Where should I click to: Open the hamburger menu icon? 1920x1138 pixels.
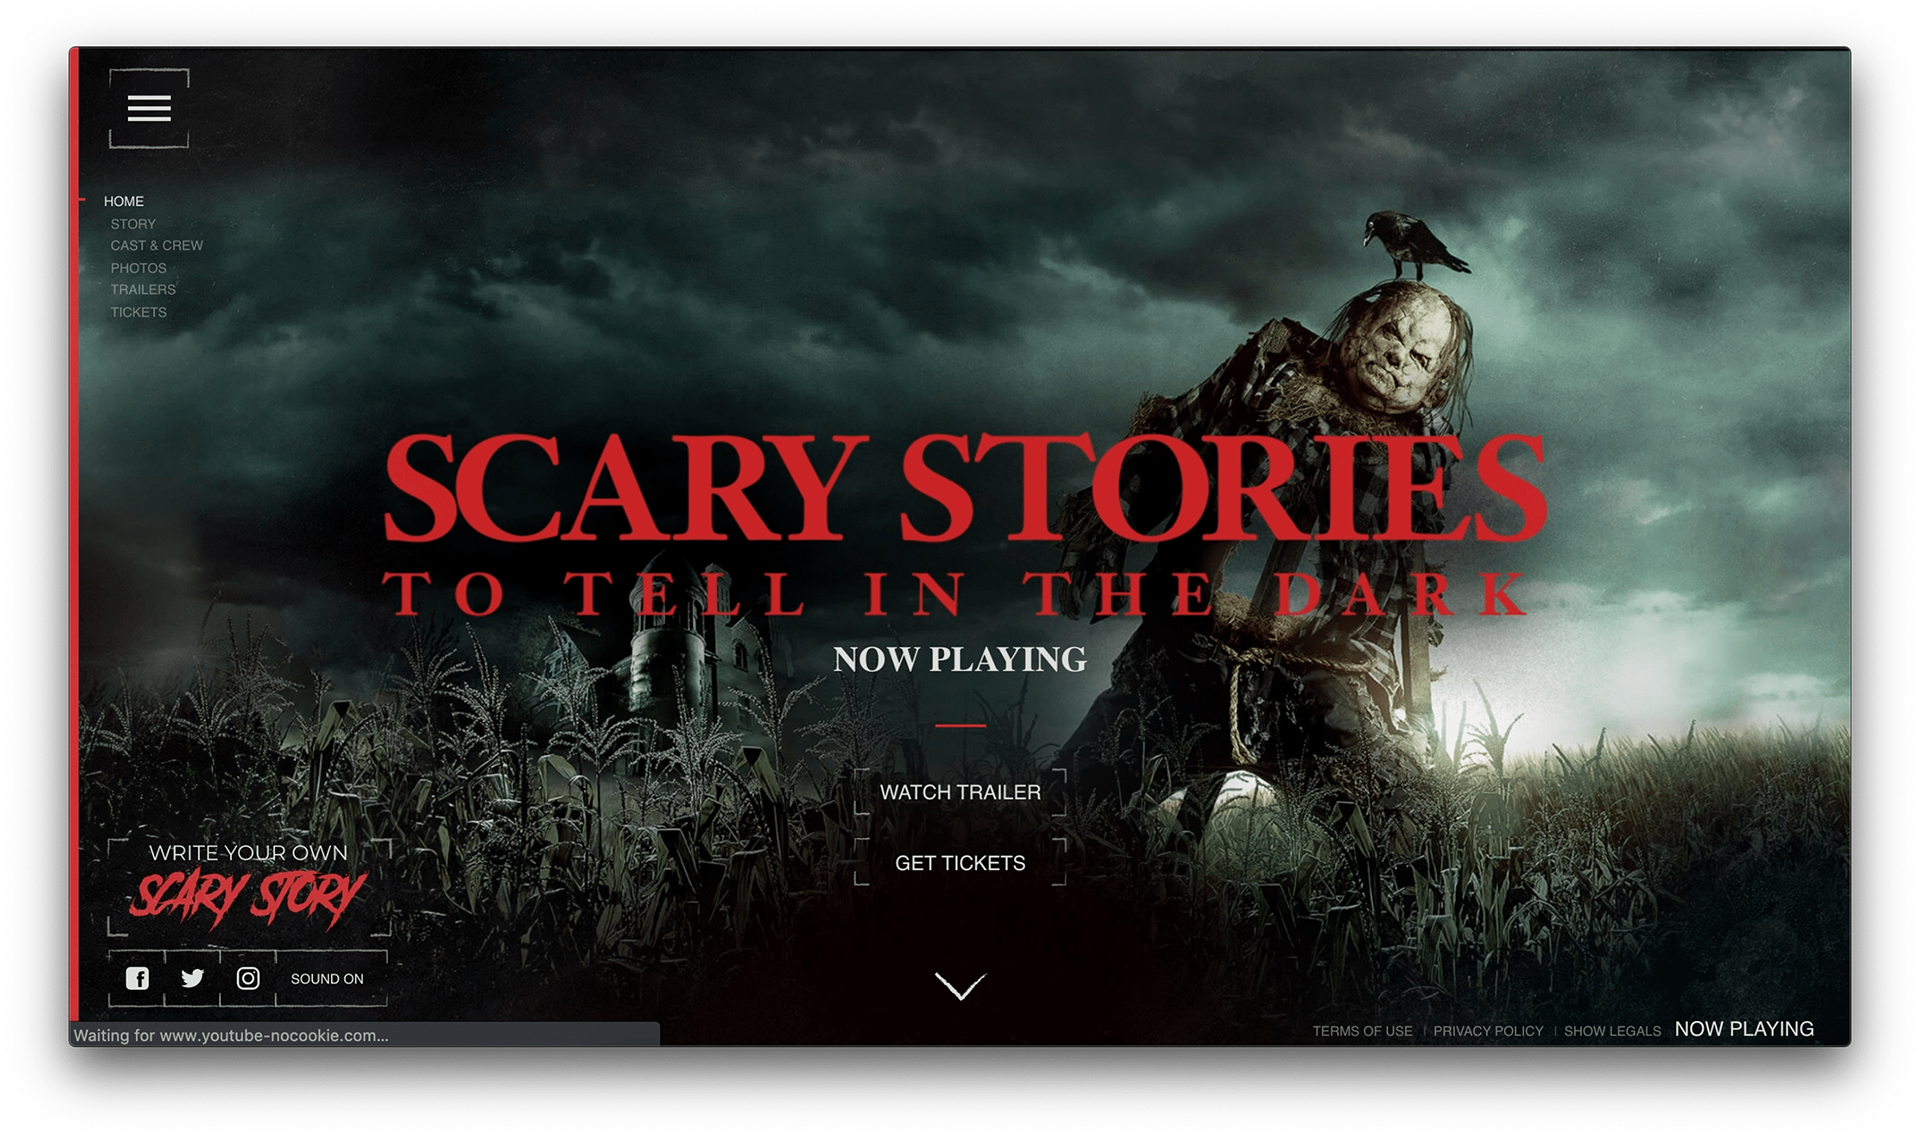point(149,108)
